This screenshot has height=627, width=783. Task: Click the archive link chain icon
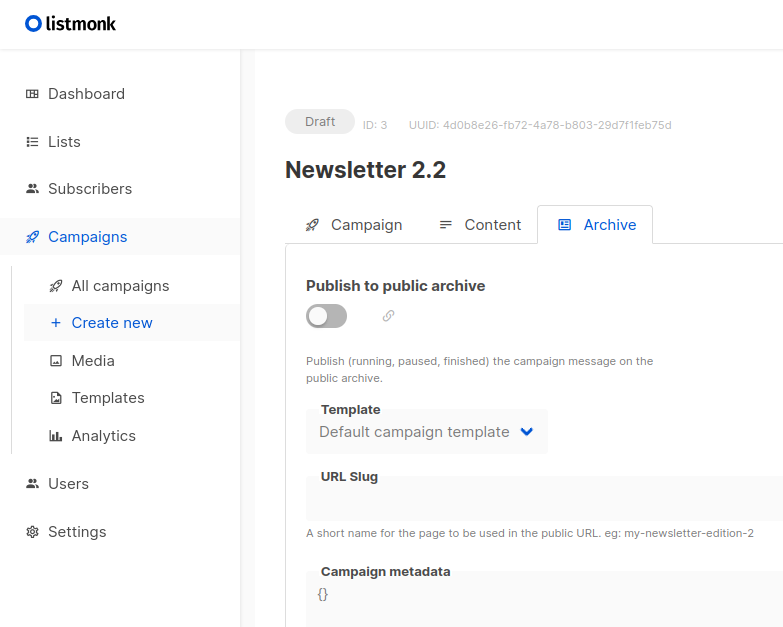pyautogui.click(x=389, y=315)
